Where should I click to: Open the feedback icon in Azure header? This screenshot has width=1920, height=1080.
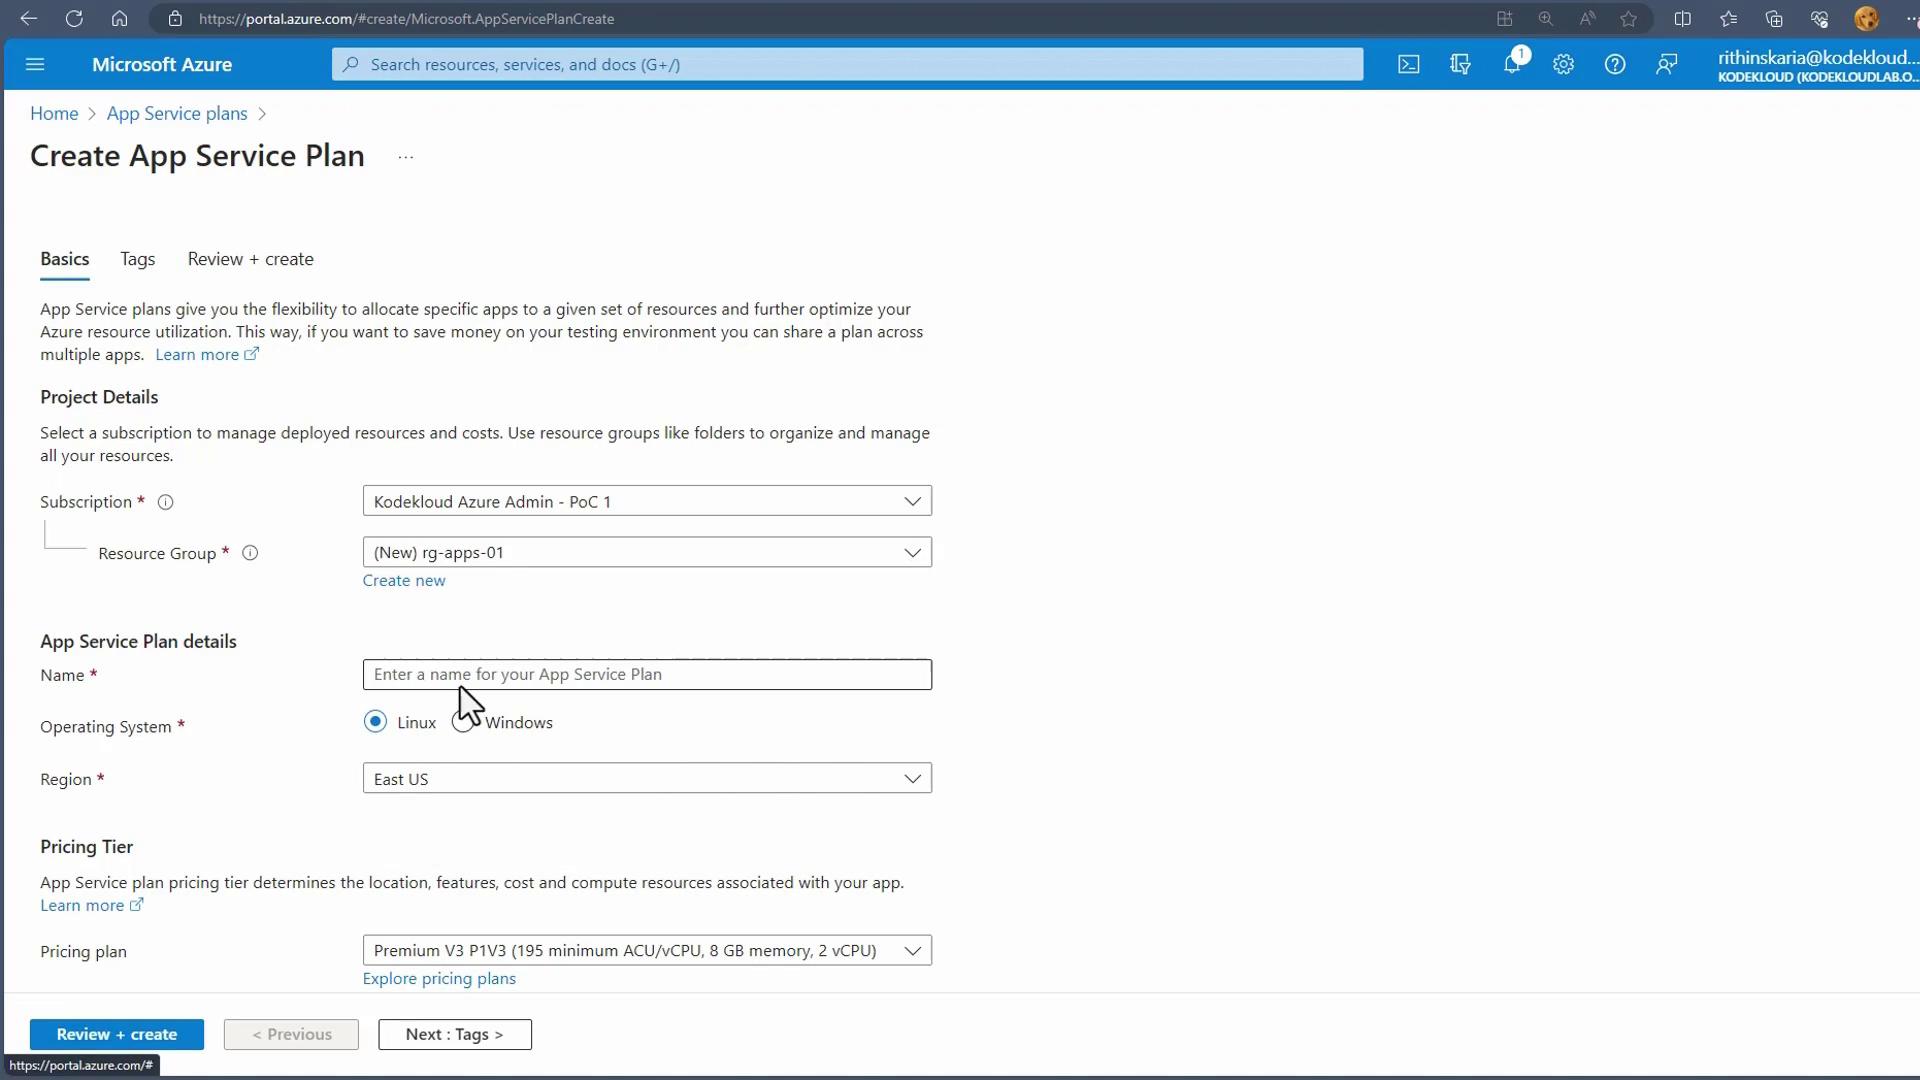click(1666, 64)
